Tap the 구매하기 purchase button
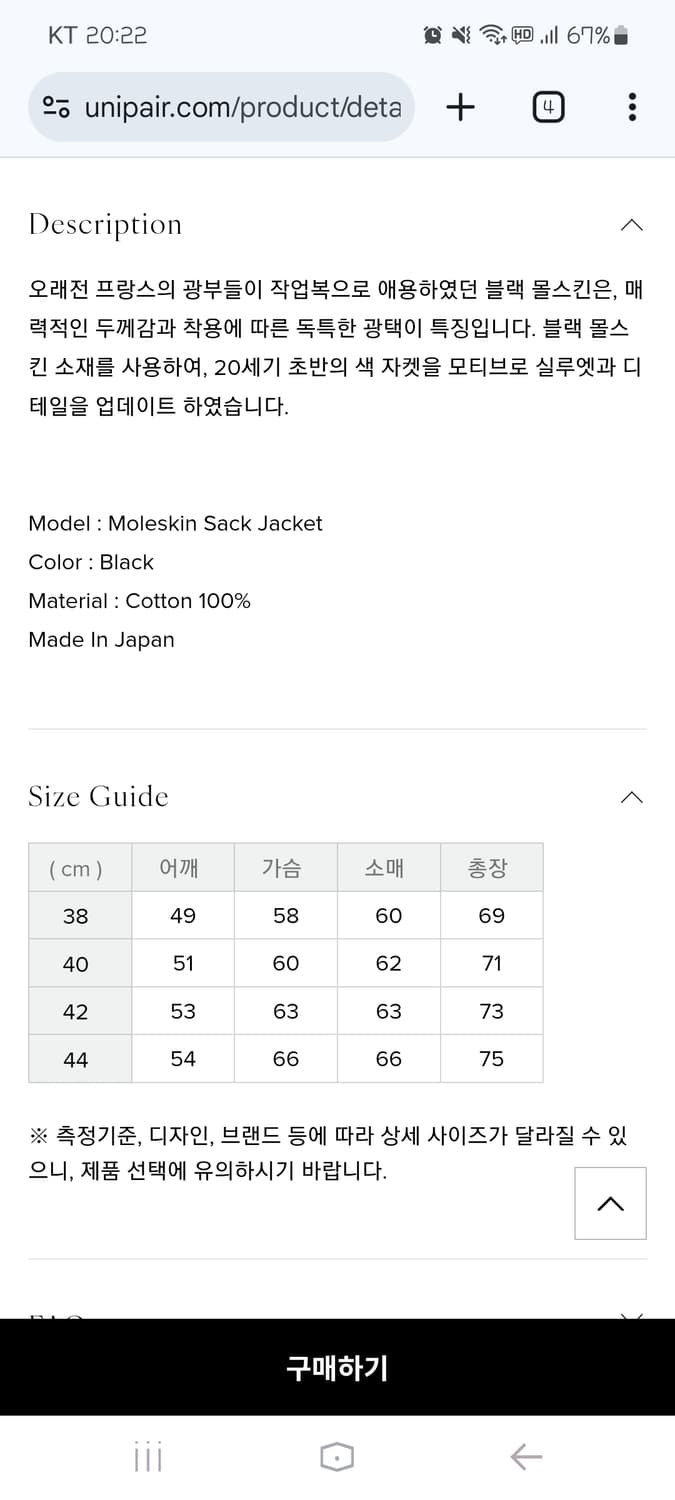675x1500 pixels. (x=337, y=1367)
